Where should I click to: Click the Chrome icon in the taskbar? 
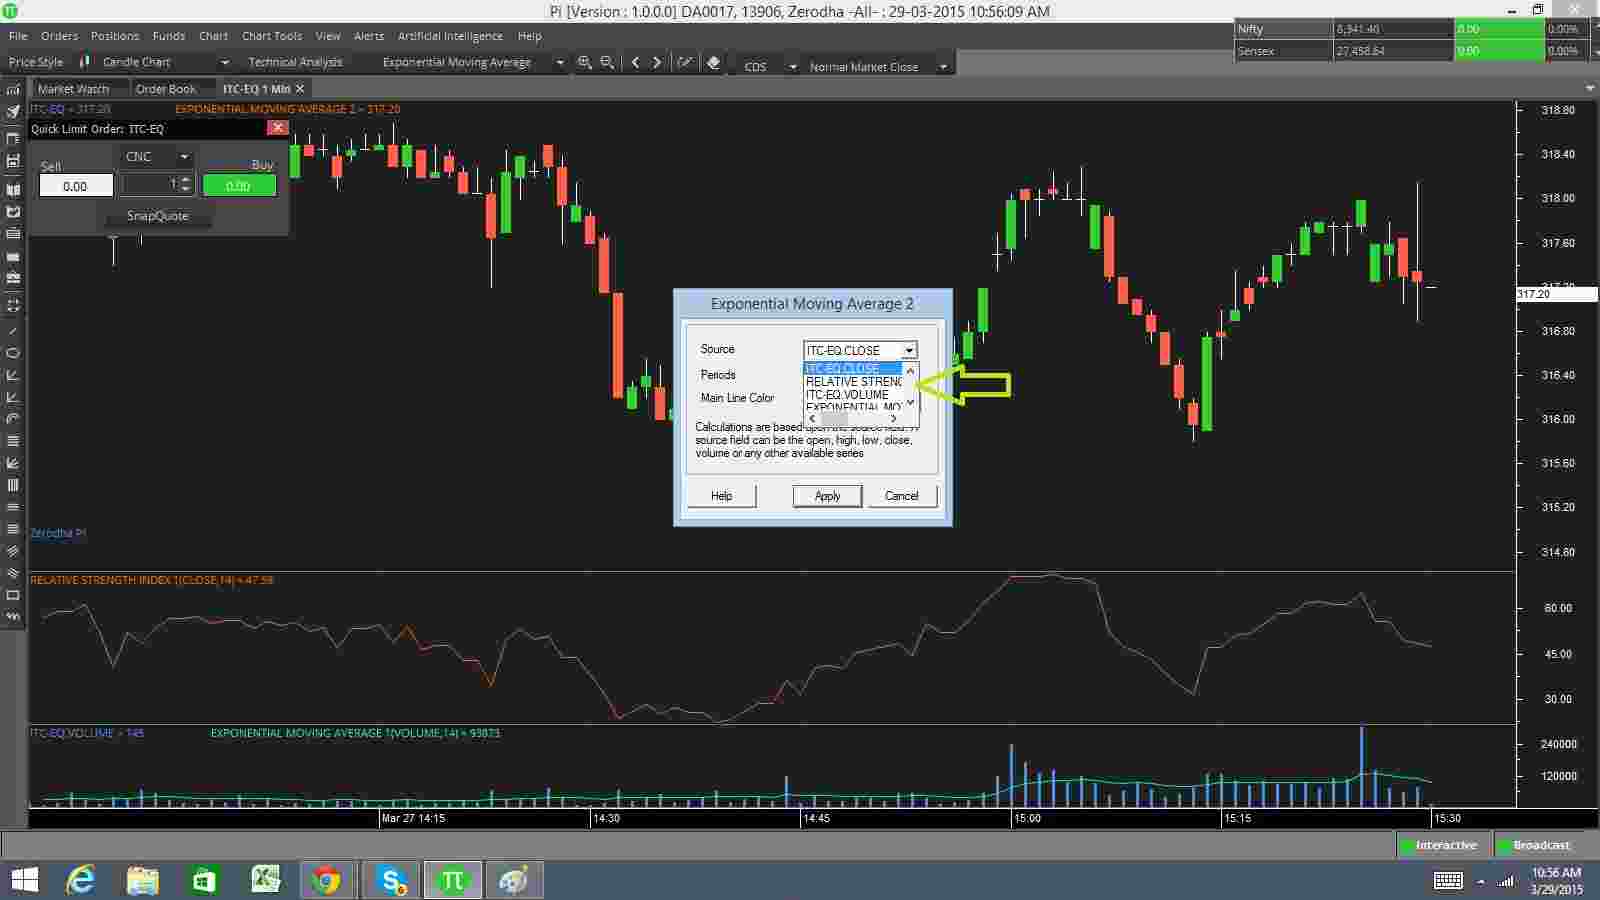[325, 880]
